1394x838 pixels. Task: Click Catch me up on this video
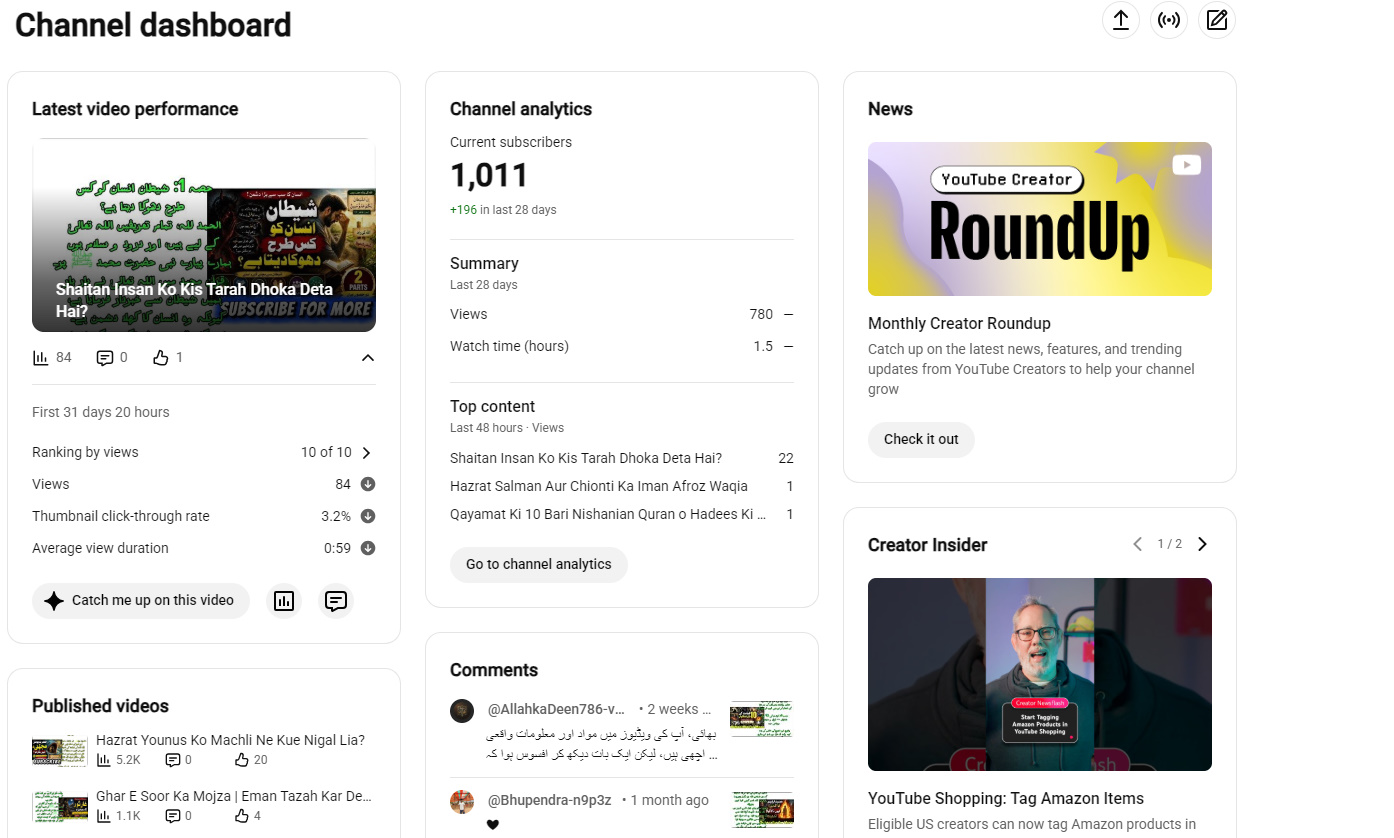click(141, 601)
